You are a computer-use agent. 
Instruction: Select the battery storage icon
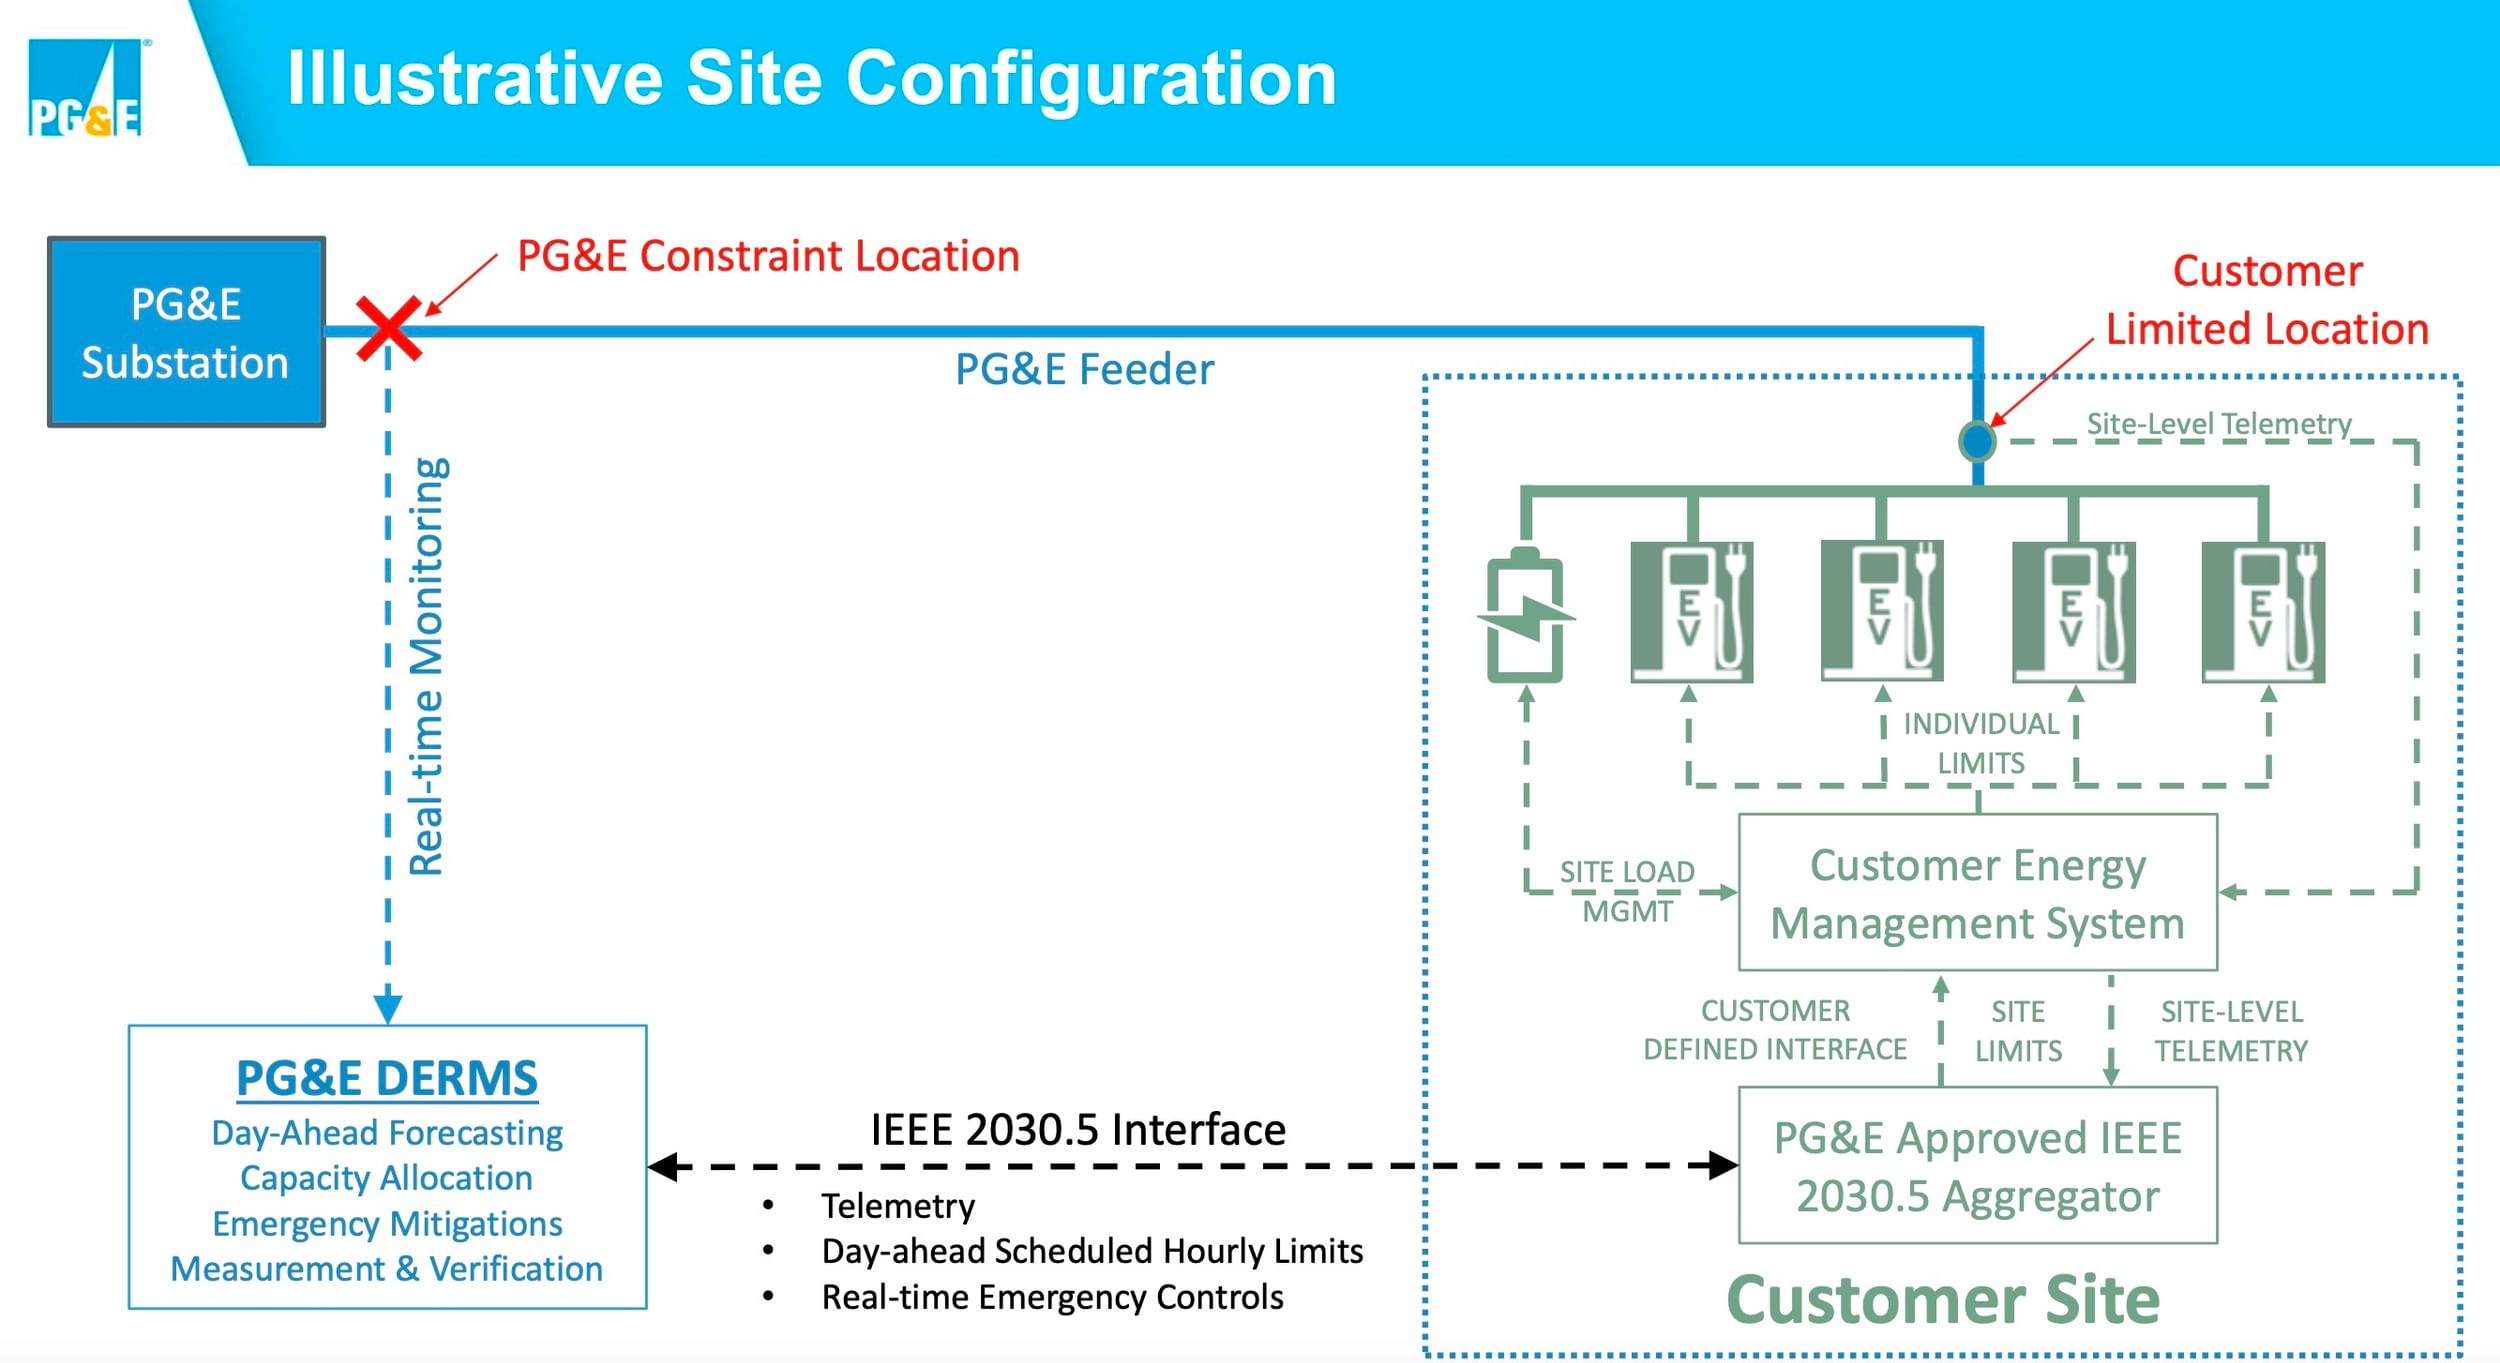(1526, 615)
